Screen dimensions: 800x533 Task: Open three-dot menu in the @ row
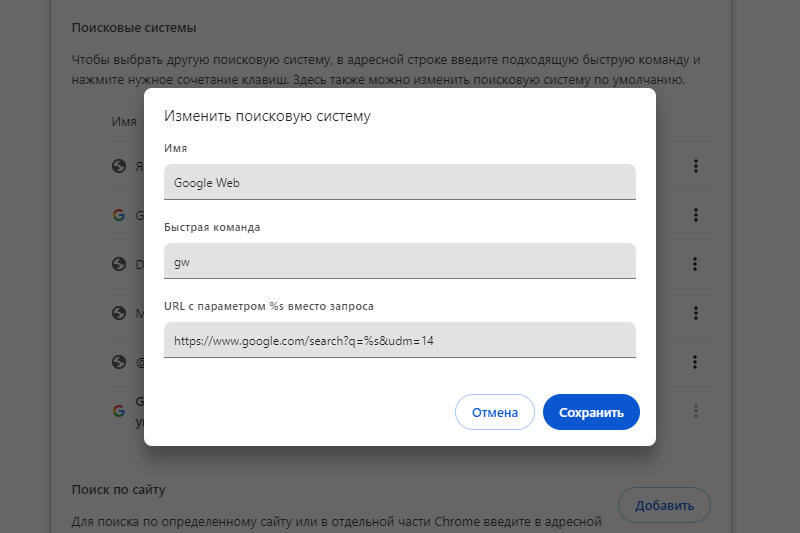695,362
